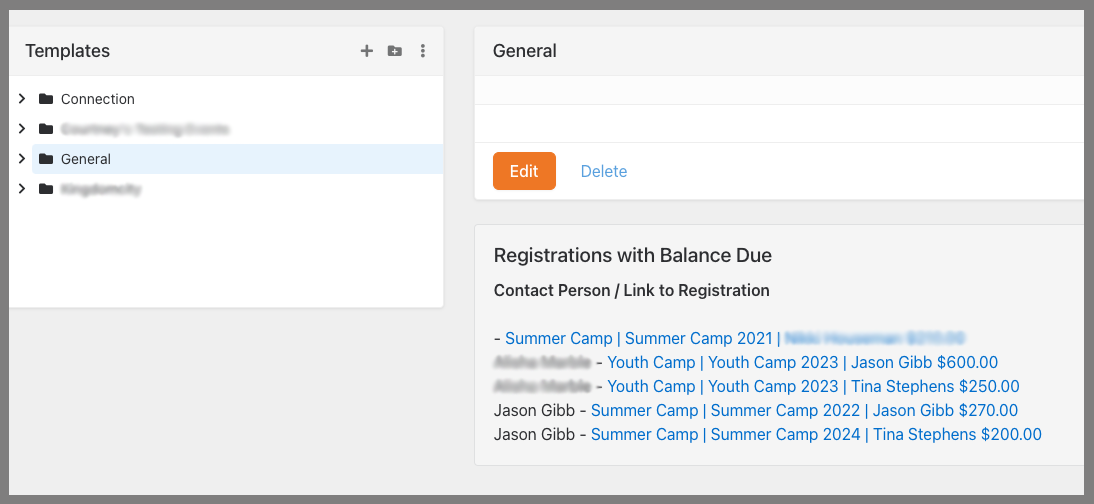Click the folder icon in the last tree row
The height and width of the screenshot is (504, 1094).
tap(45, 189)
